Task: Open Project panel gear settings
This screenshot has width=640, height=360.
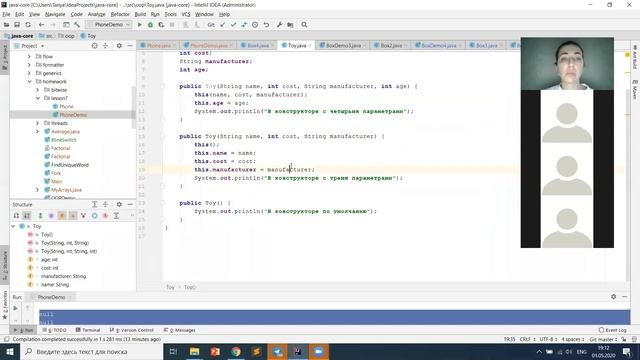Action: click(x=119, y=46)
